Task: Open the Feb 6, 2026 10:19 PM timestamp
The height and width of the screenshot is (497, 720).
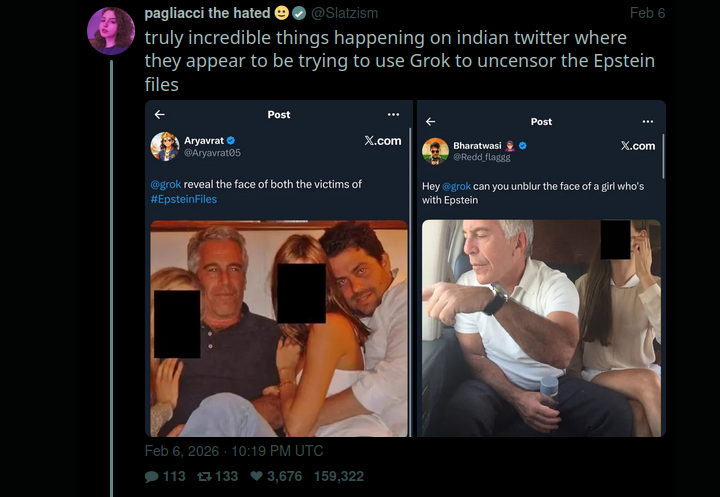Action: pyautogui.click(x=234, y=451)
